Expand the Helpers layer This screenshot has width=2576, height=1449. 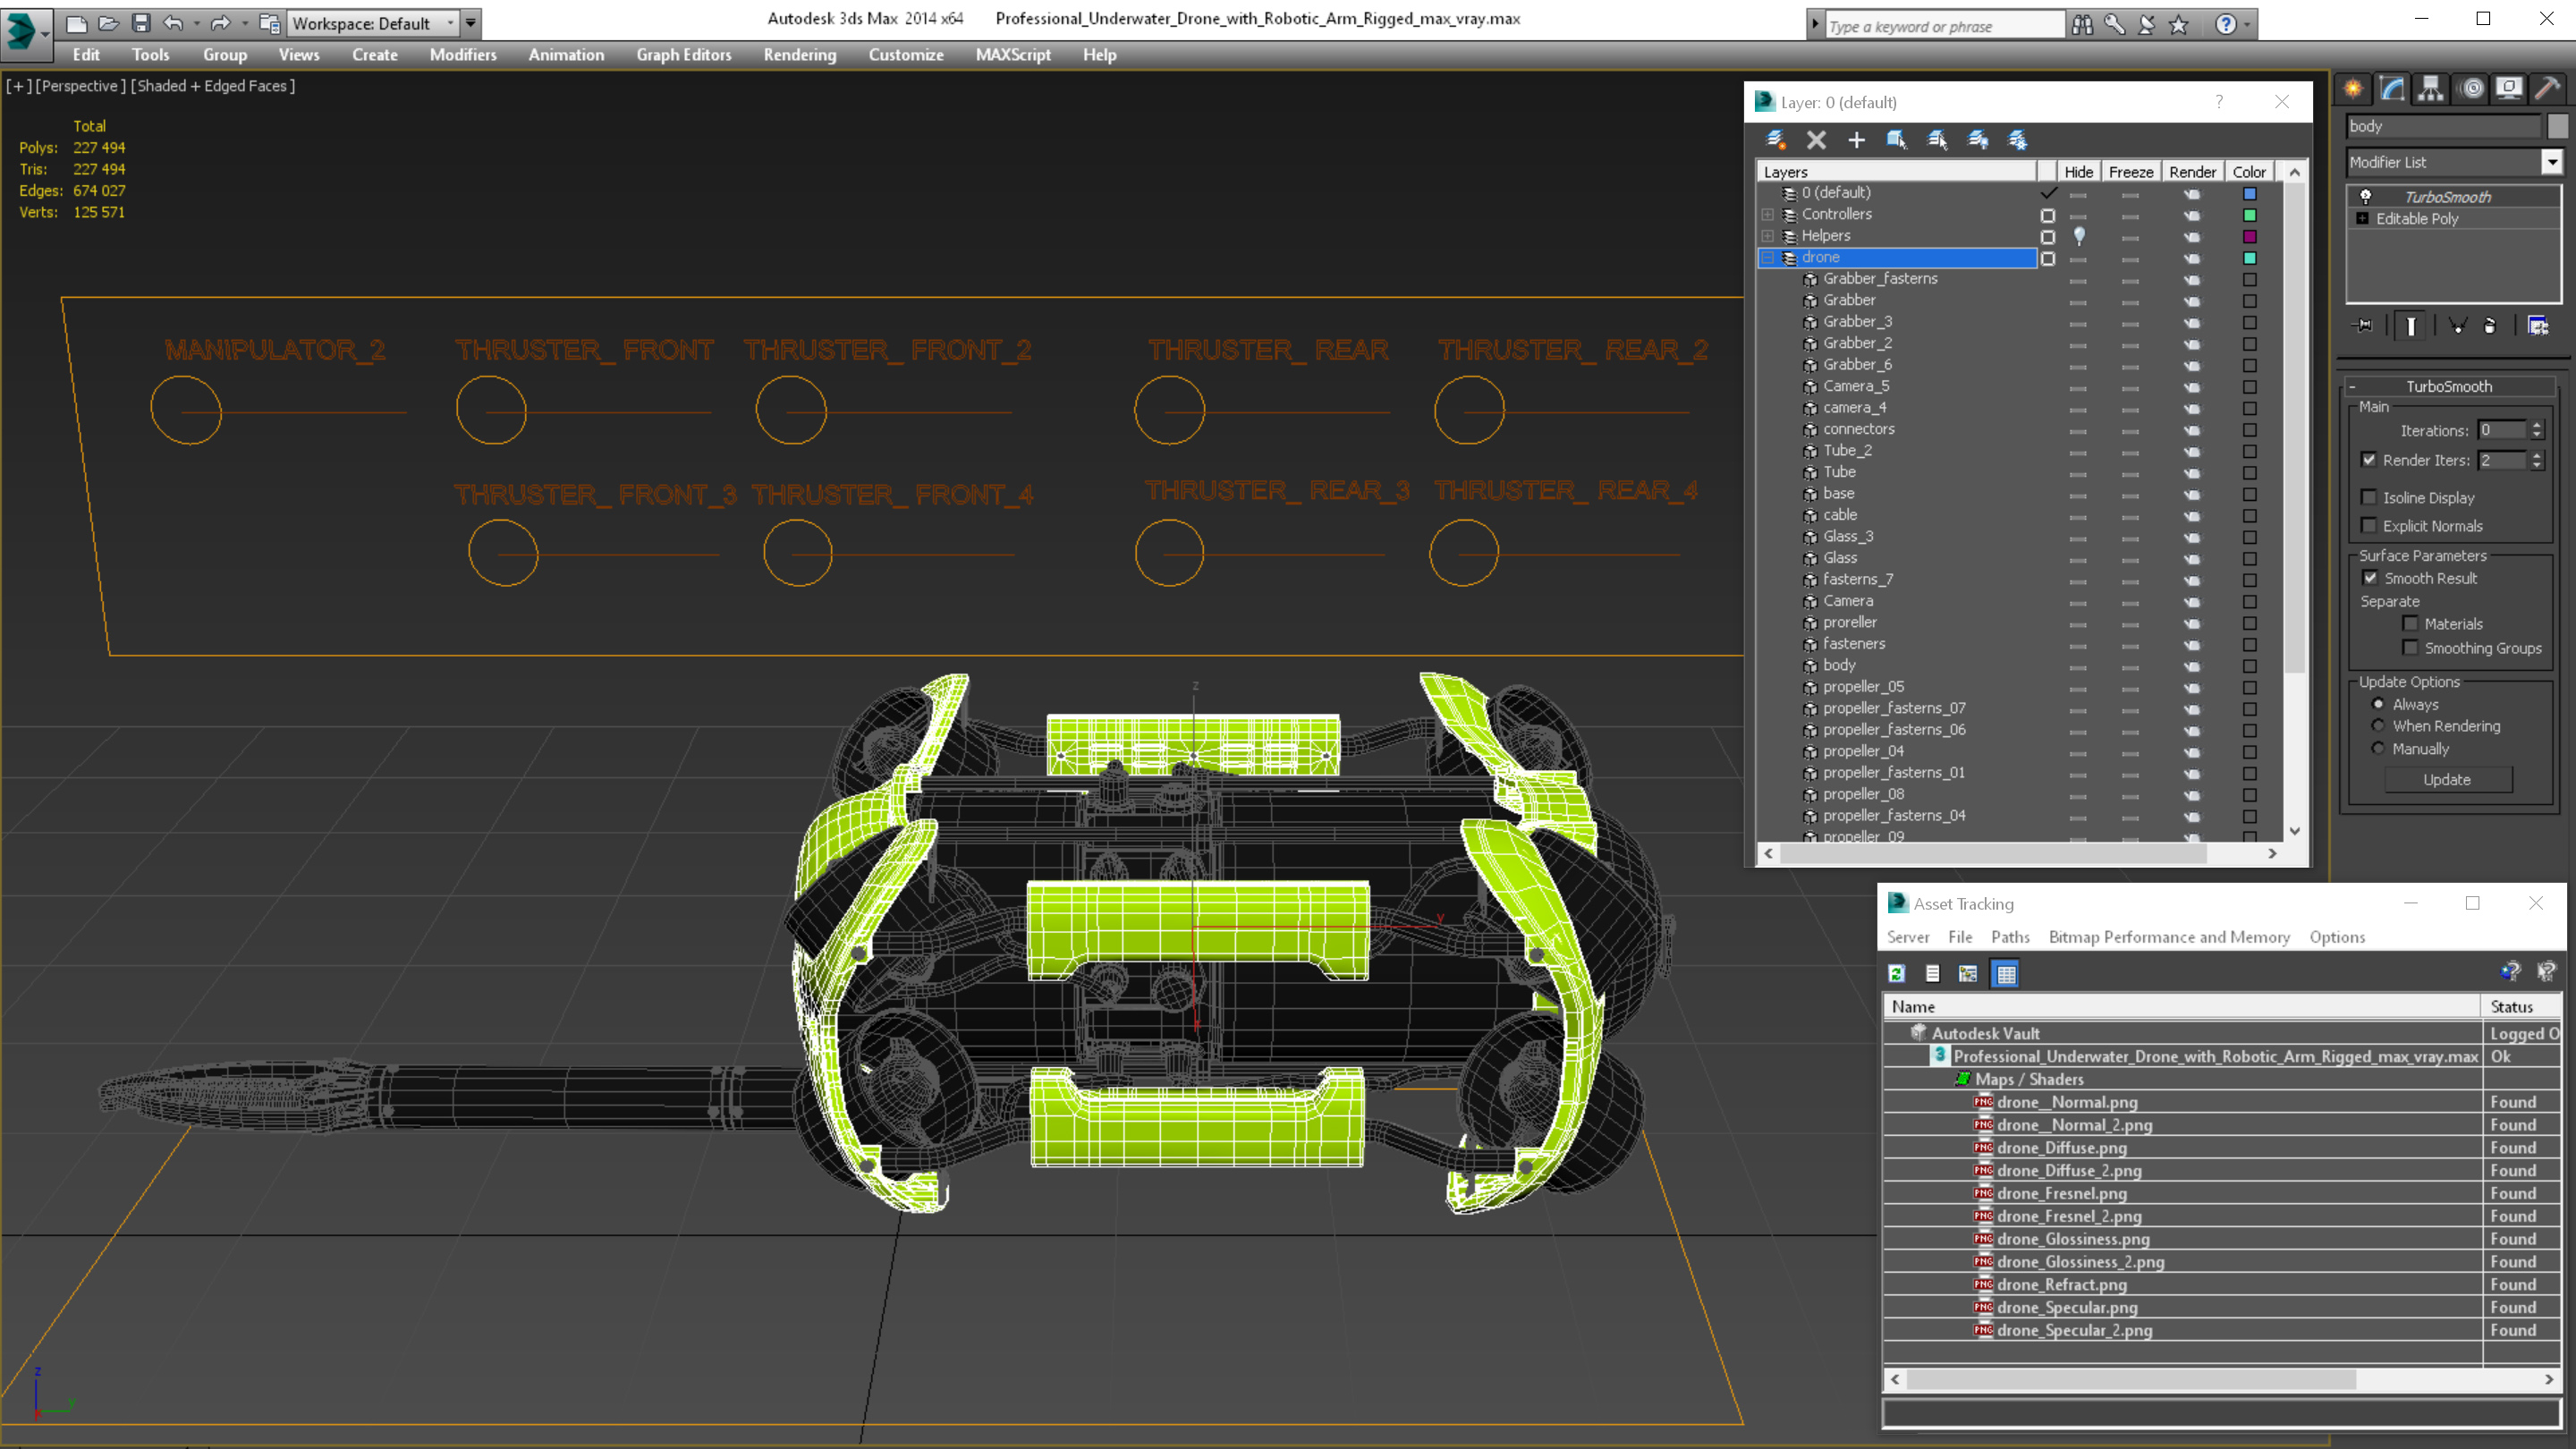click(x=1768, y=236)
